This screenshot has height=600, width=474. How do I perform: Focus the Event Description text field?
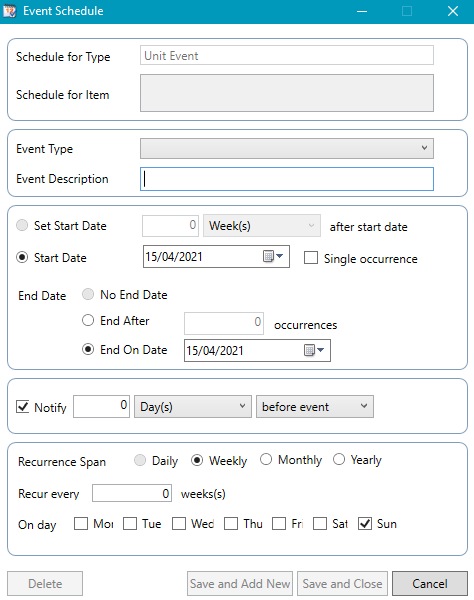coord(287,179)
